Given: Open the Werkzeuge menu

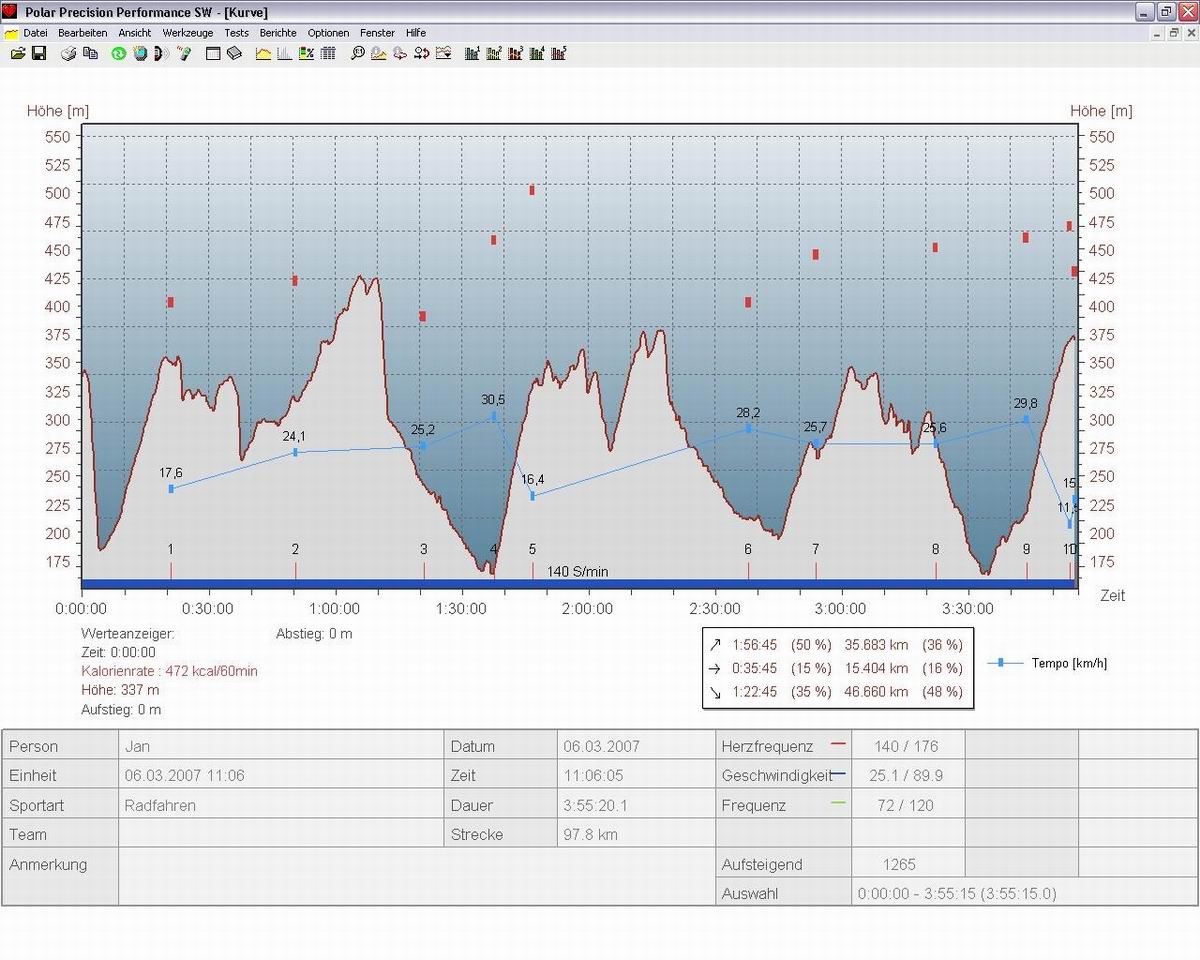Looking at the screenshot, I should click(x=187, y=33).
